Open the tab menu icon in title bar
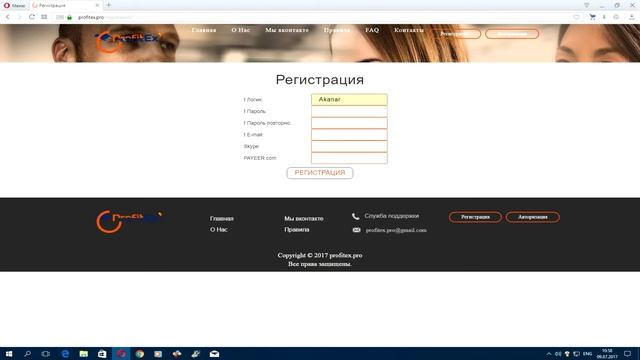This screenshot has height=360, width=640. coord(587,5)
